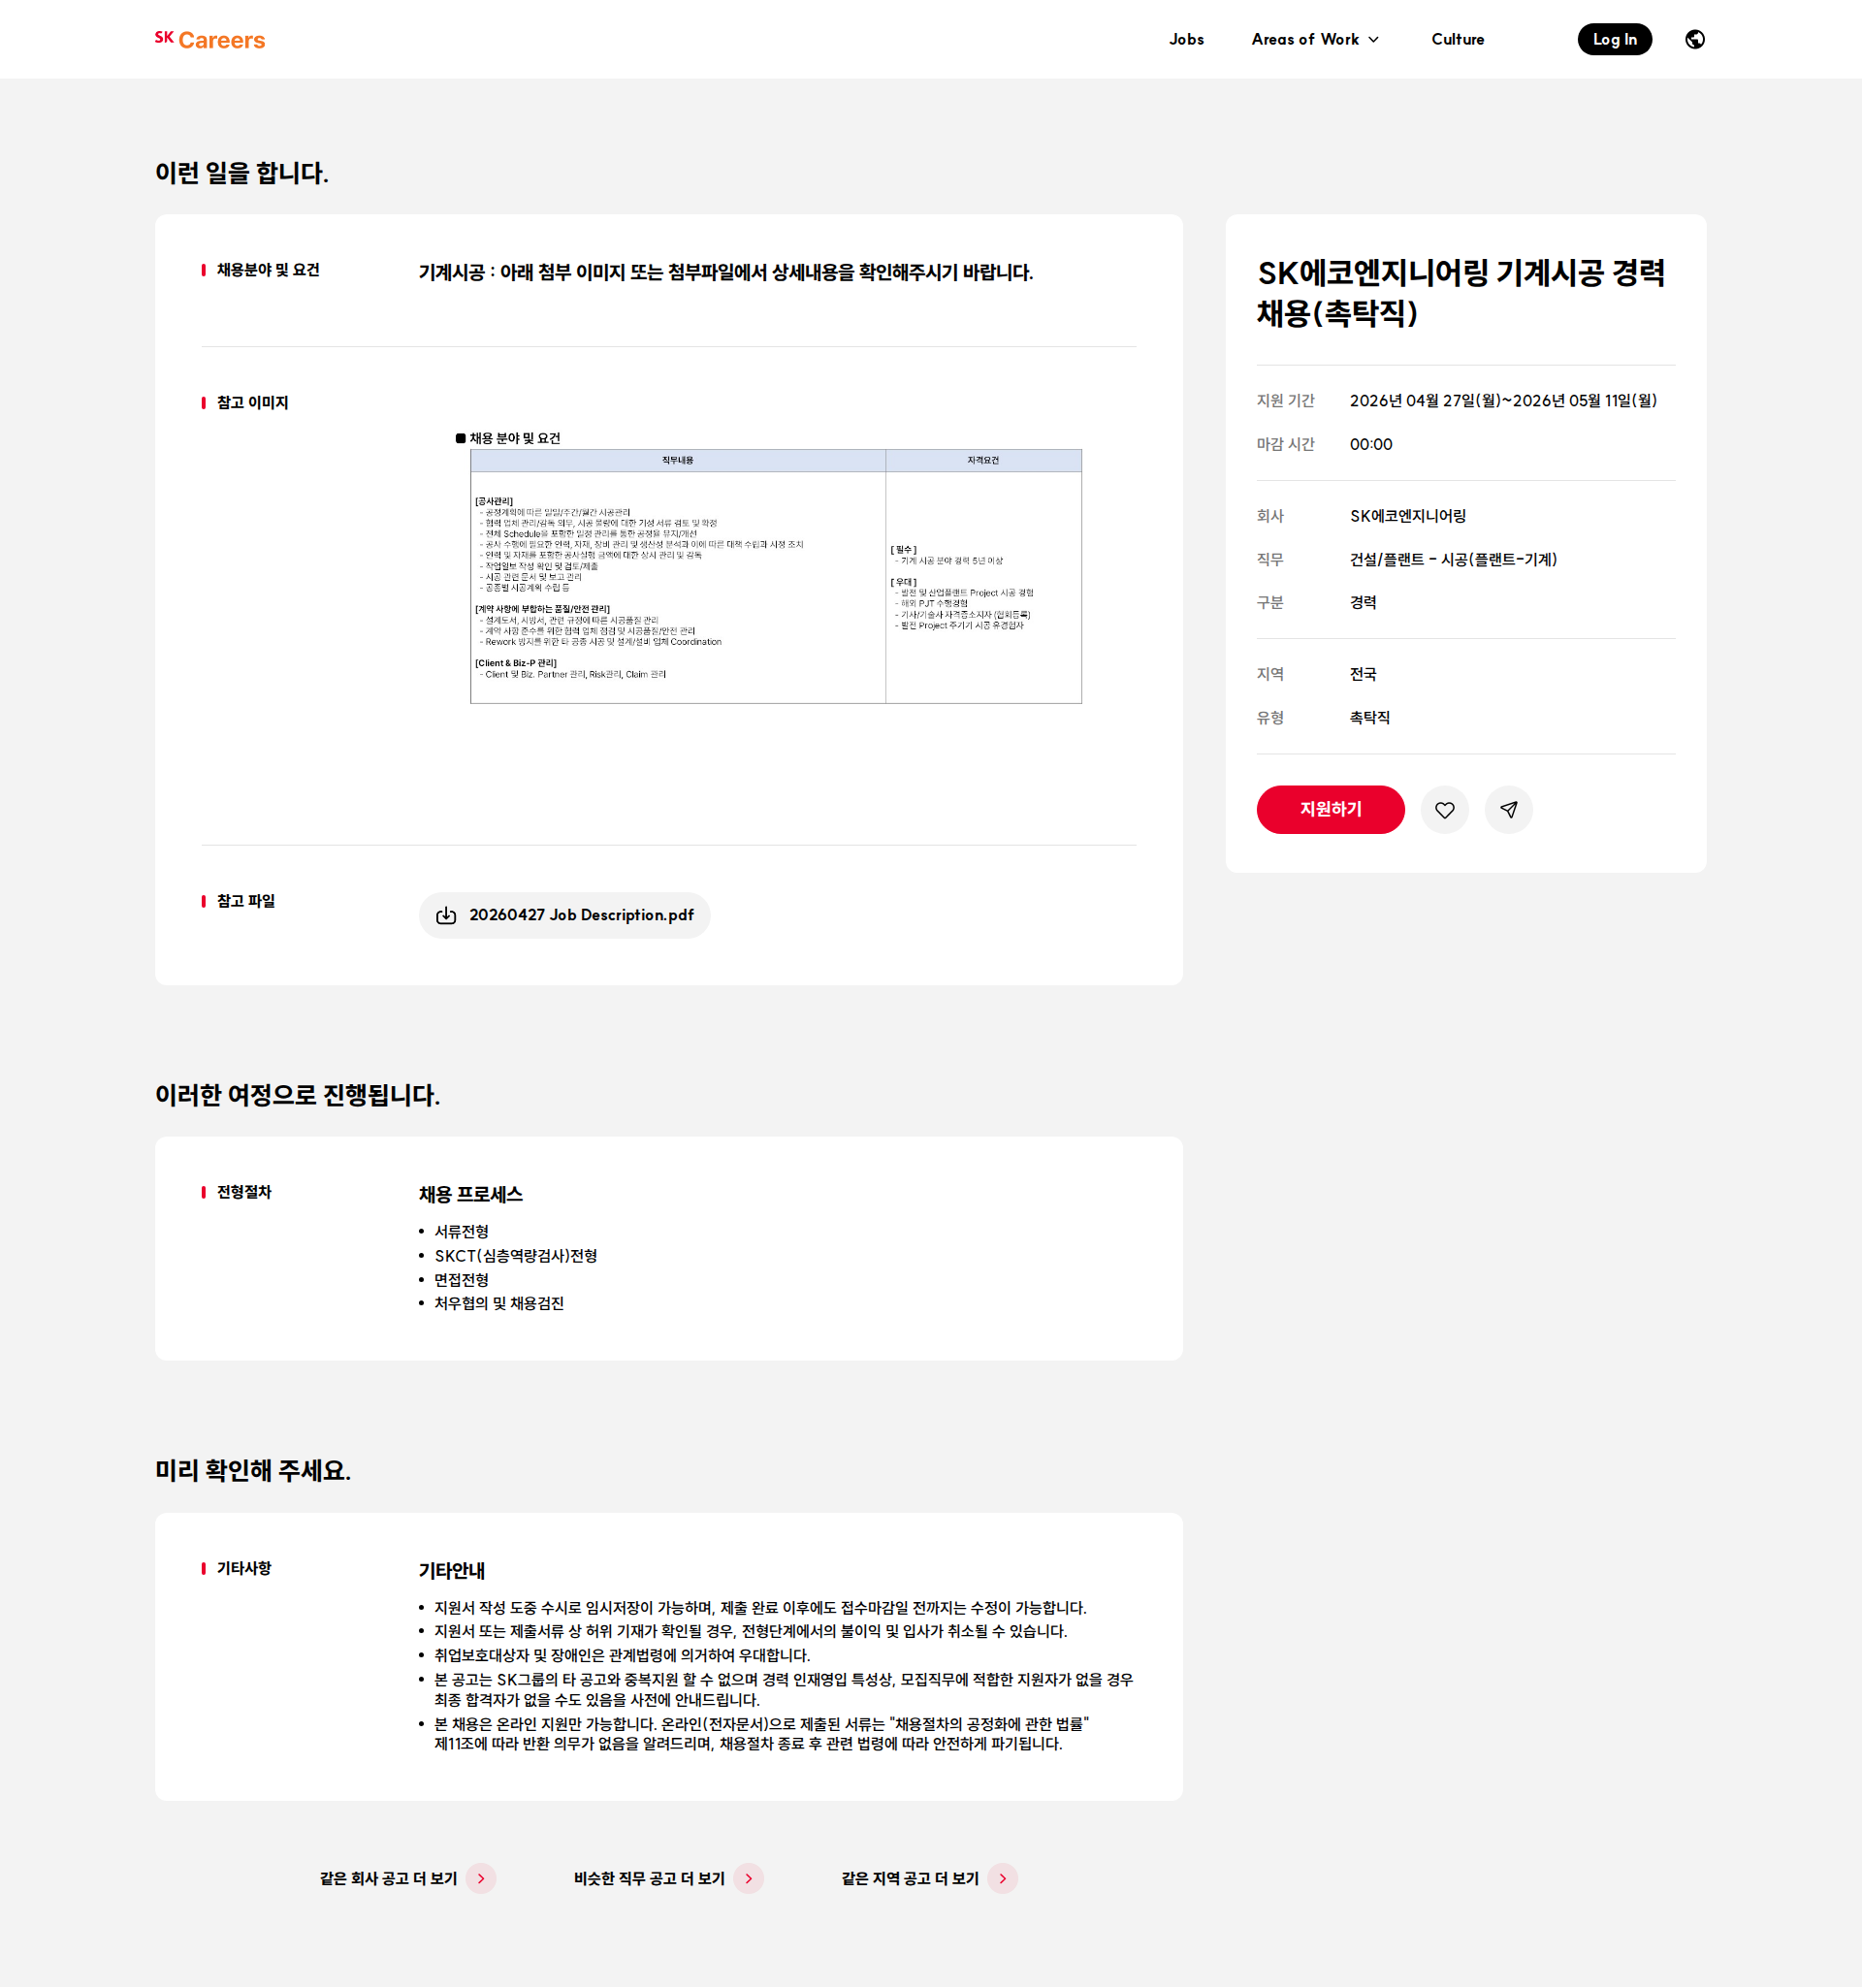Download 20260427 Job Description.pdf file
Image resolution: width=1862 pixels, height=1988 pixels.
(564, 915)
